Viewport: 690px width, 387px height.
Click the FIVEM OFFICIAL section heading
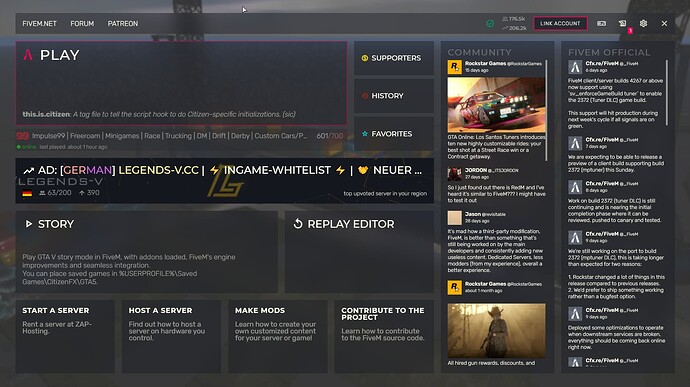(x=609, y=52)
